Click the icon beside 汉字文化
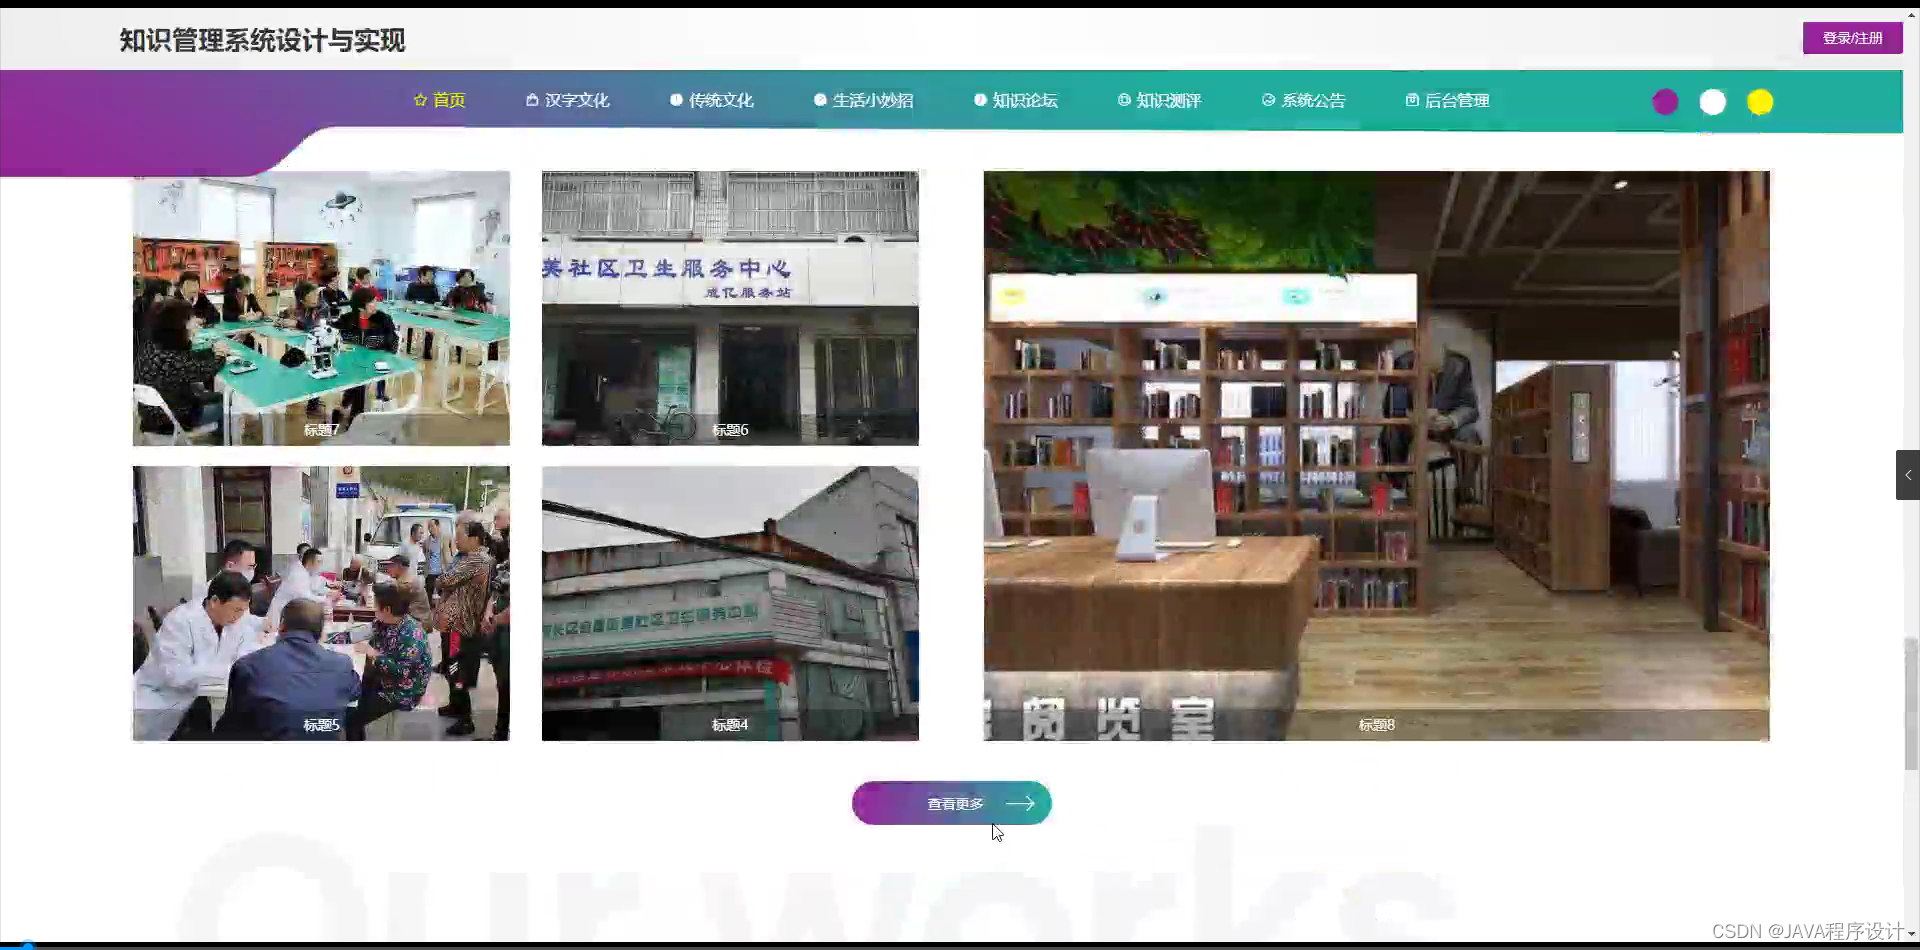Viewport: 1920px width, 950px height. point(532,100)
